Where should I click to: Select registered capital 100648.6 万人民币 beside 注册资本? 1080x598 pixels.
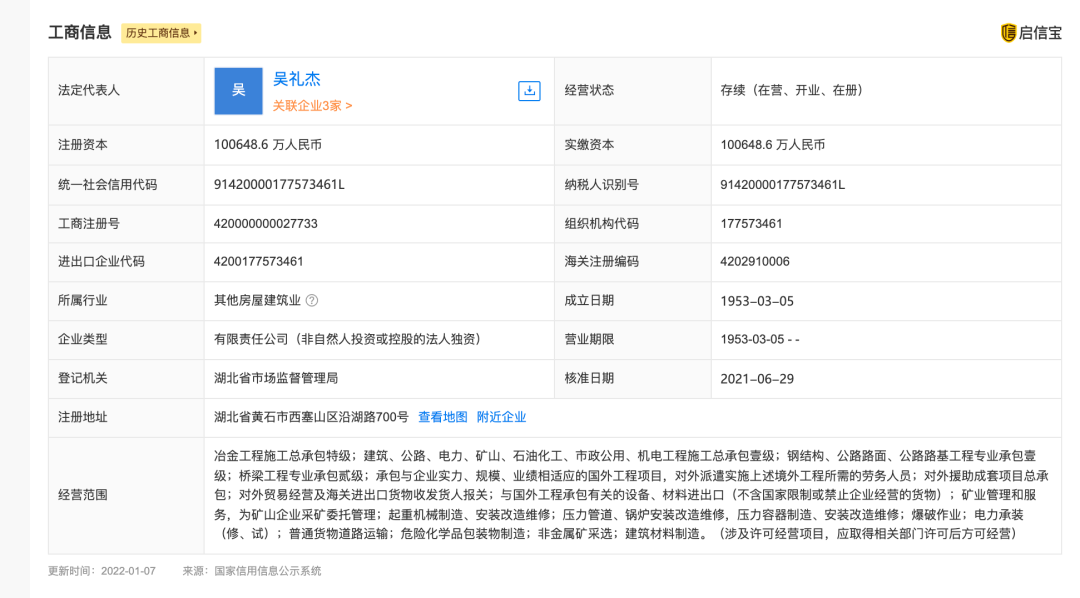pyautogui.click(x=268, y=145)
